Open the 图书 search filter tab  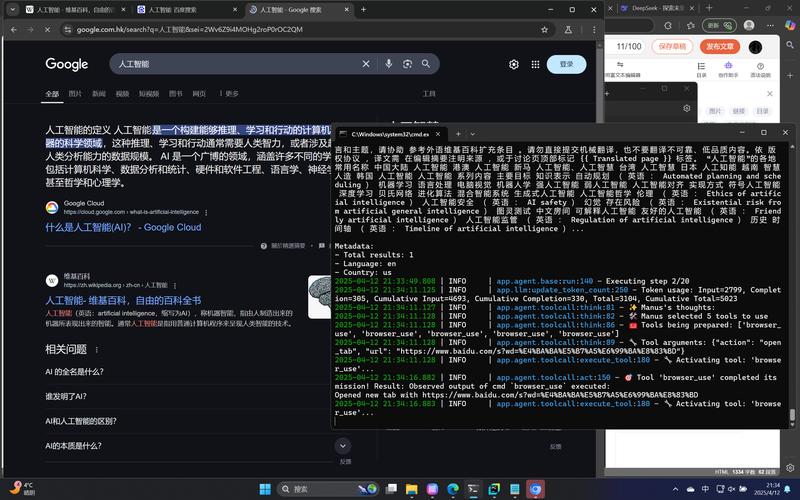click(176, 93)
